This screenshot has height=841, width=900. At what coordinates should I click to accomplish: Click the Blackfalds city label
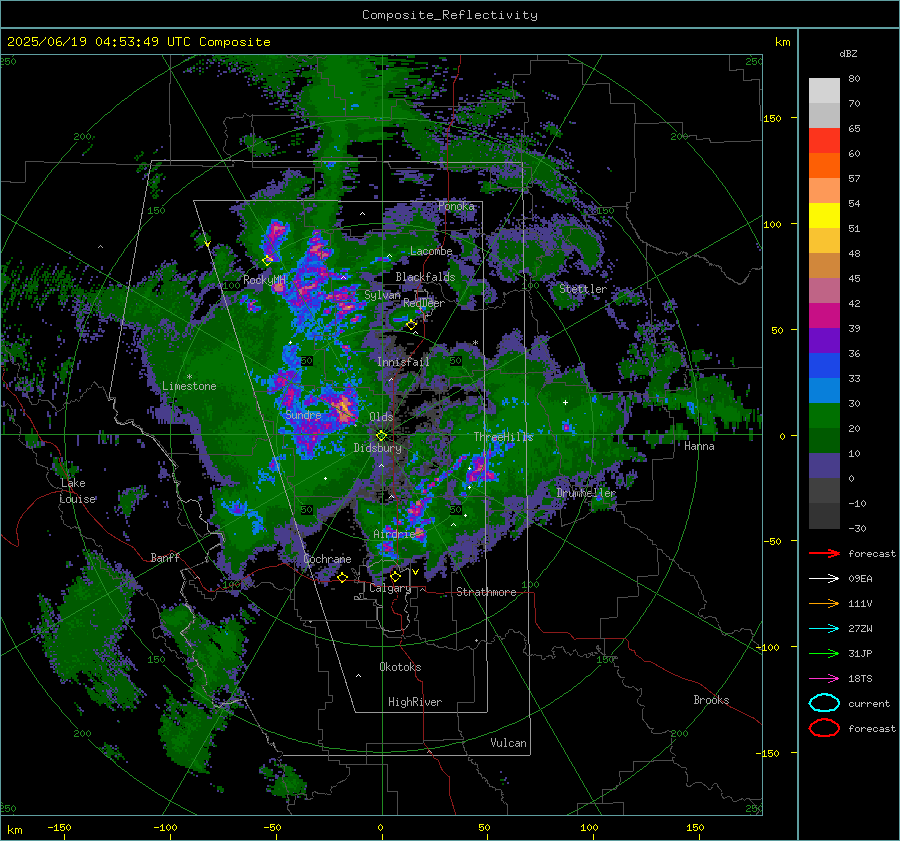point(425,277)
